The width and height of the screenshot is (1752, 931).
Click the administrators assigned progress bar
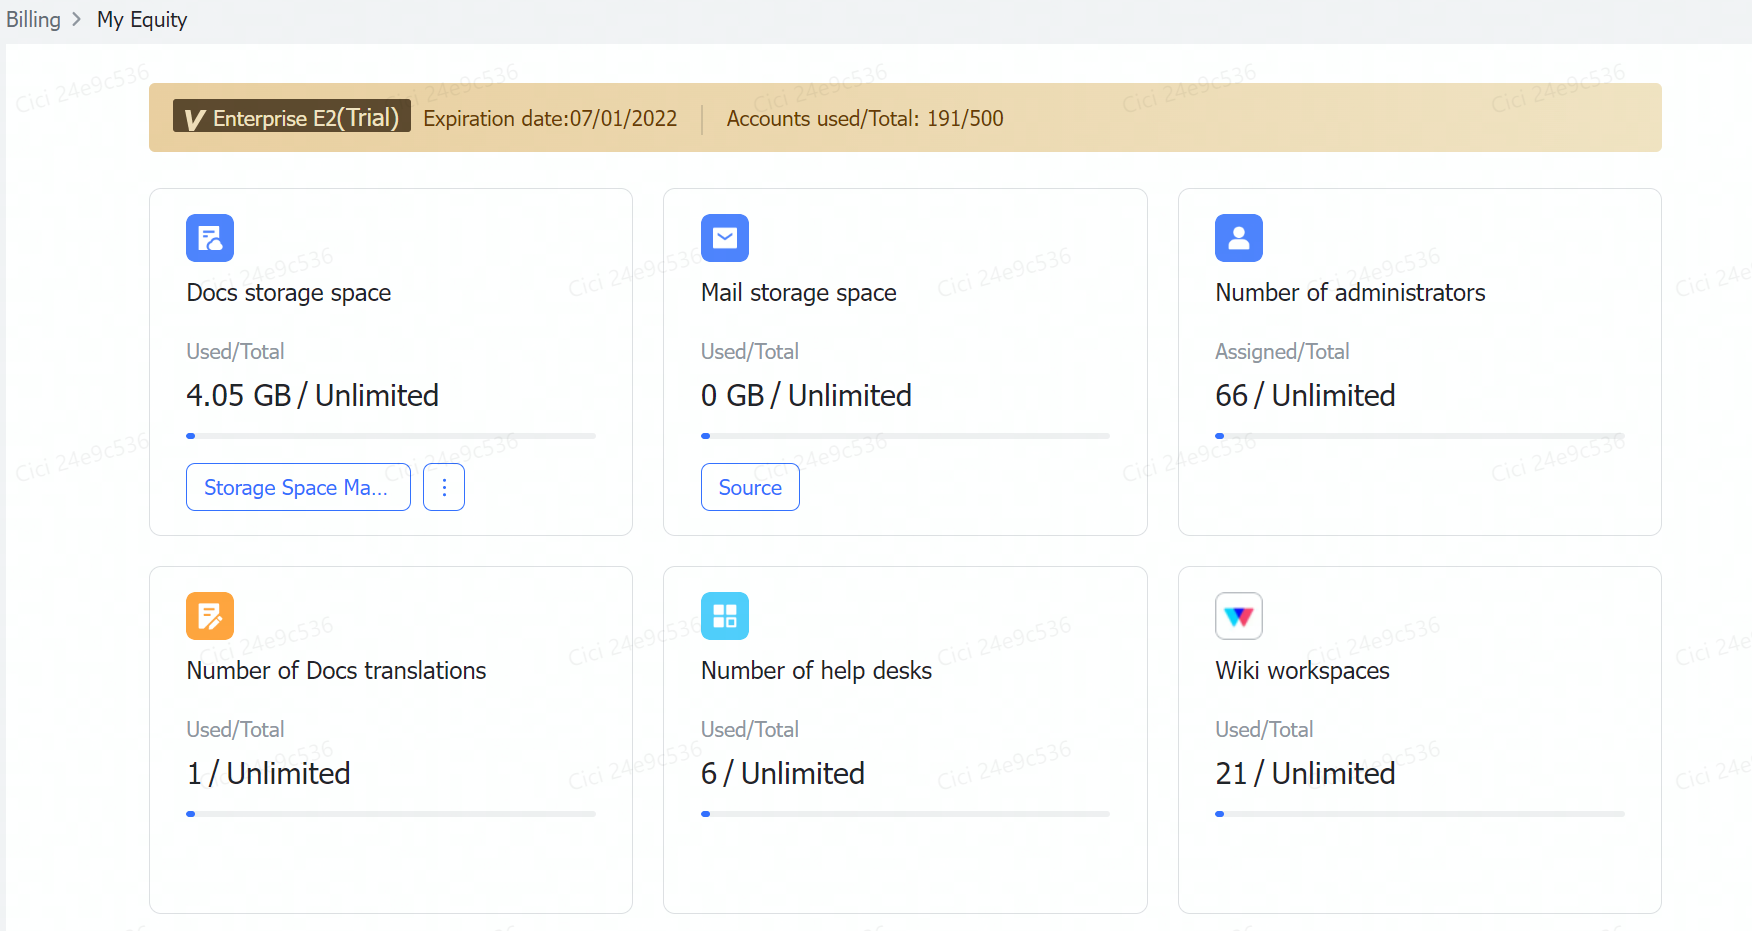coord(1419,436)
